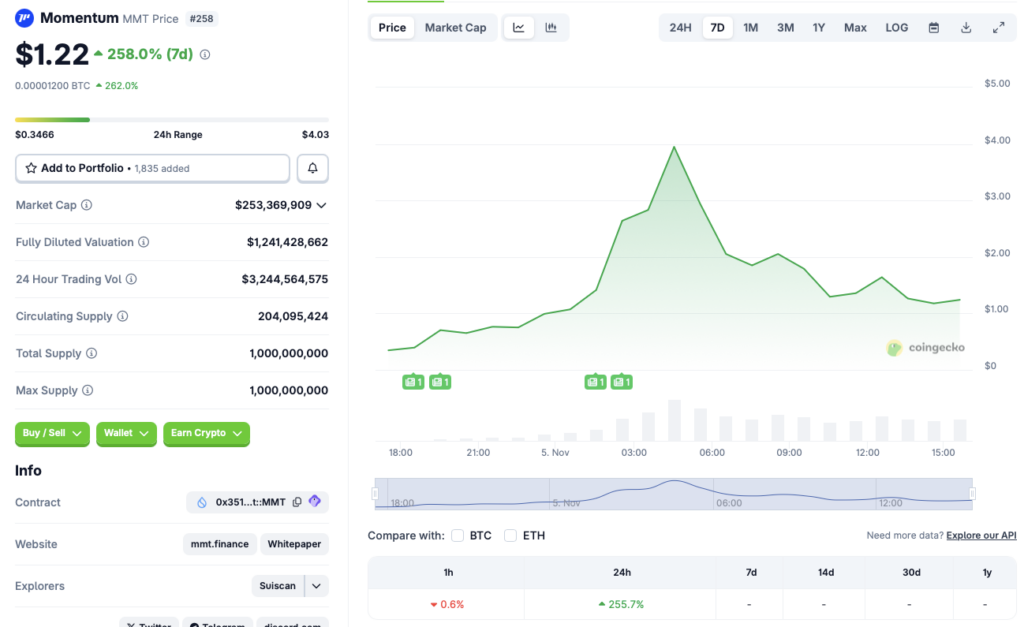Select the line chart icon
This screenshot has height=627, width=1024.
518,27
